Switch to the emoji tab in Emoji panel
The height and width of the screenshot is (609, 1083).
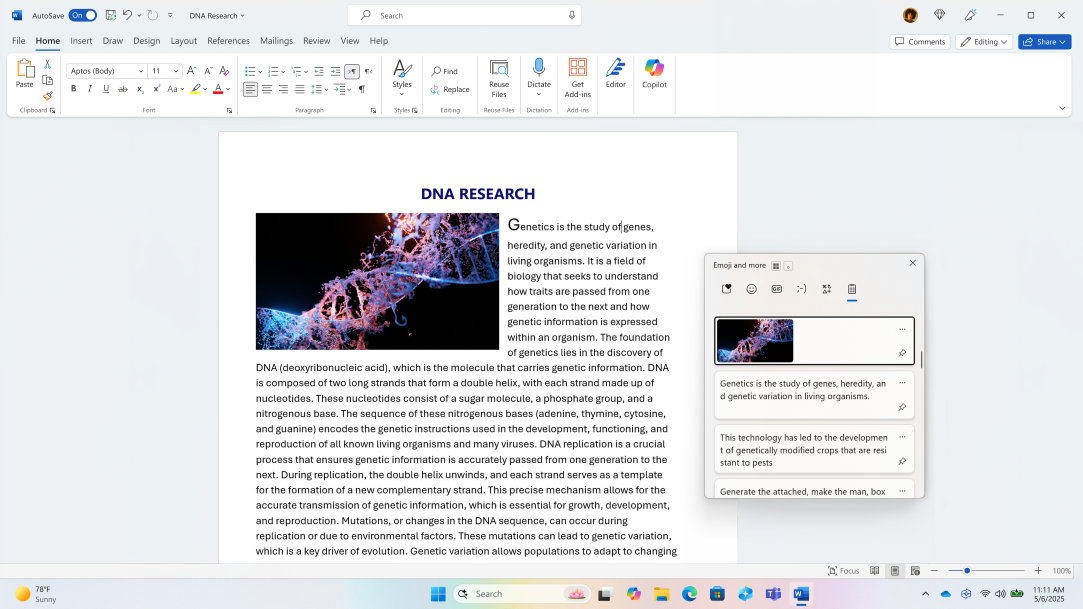point(751,288)
